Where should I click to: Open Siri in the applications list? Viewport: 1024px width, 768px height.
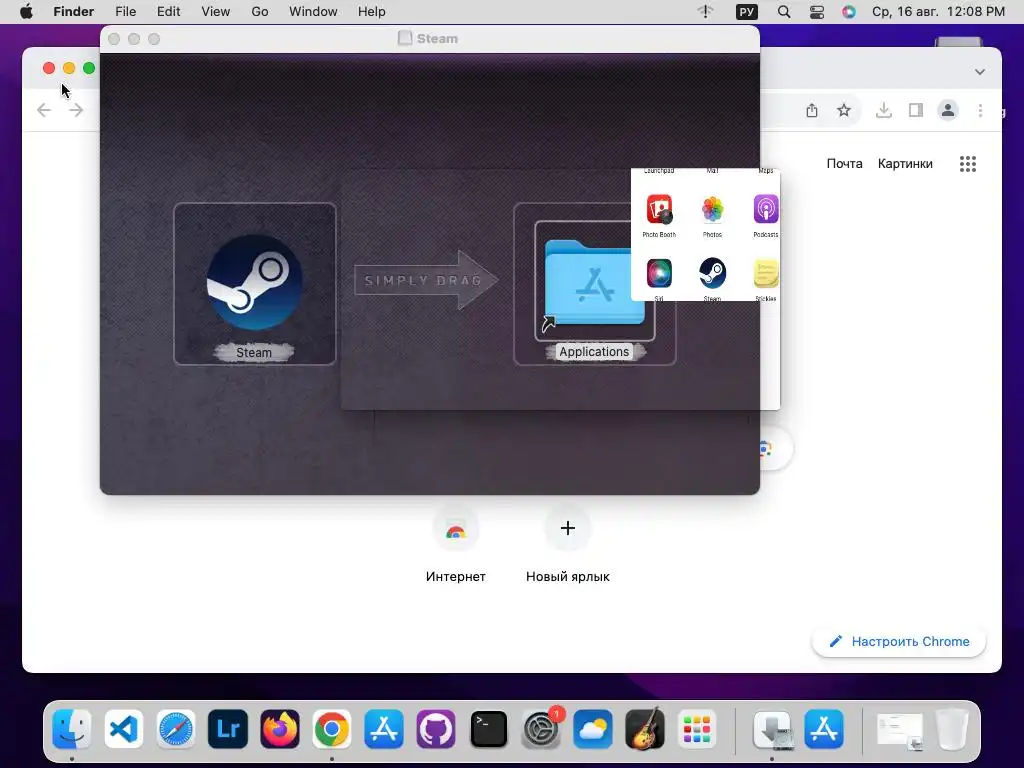pyautogui.click(x=659, y=273)
